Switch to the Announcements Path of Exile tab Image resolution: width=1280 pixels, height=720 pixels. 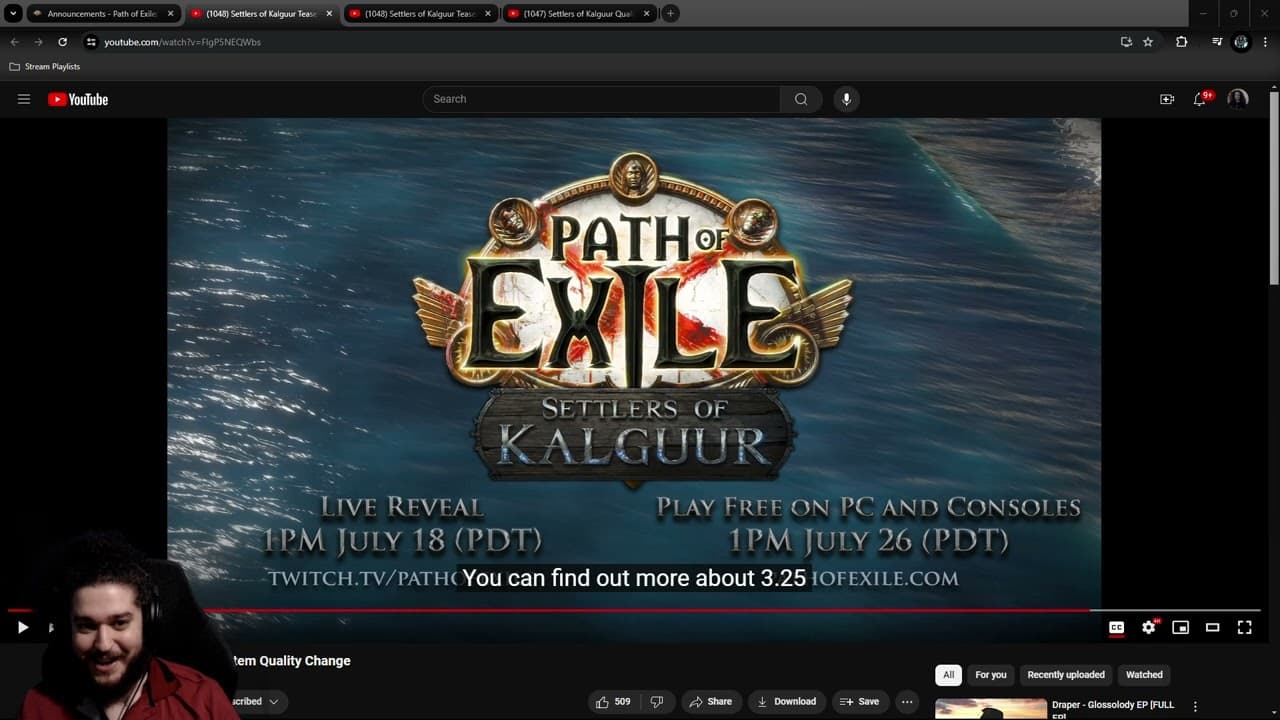(100, 13)
